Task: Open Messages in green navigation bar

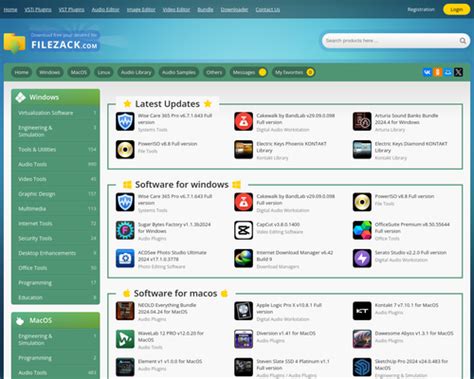Action: tap(248, 72)
